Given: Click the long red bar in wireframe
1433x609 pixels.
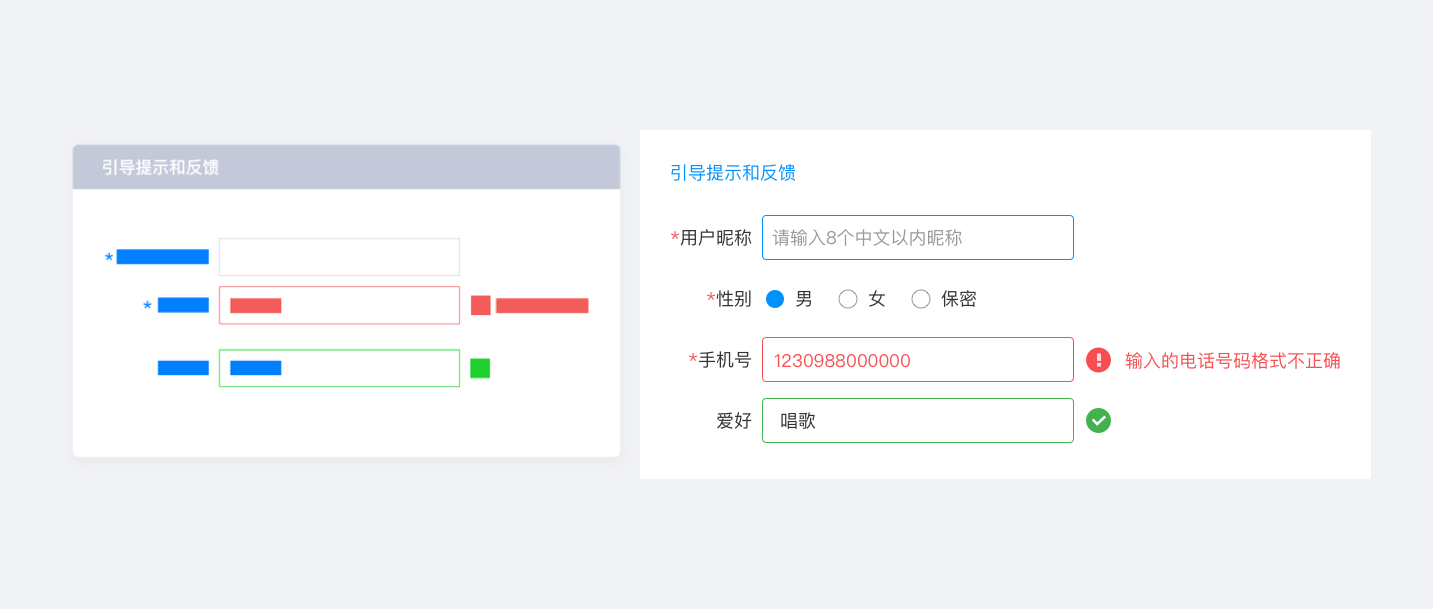Looking at the screenshot, I should (x=542, y=305).
